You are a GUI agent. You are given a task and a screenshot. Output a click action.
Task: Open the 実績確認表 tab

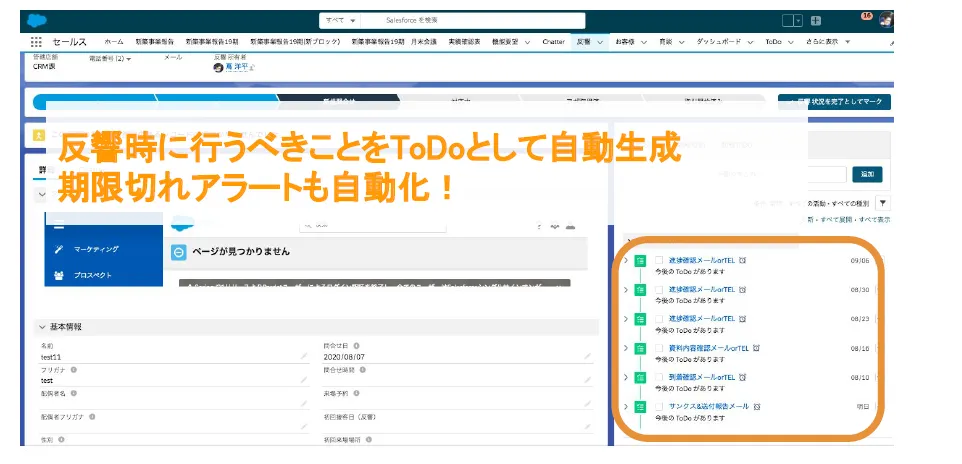(464, 42)
